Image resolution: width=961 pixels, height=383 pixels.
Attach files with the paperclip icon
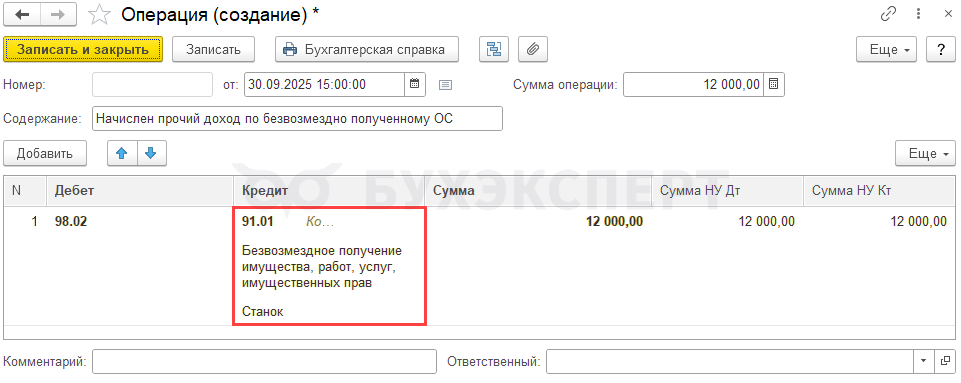point(533,50)
